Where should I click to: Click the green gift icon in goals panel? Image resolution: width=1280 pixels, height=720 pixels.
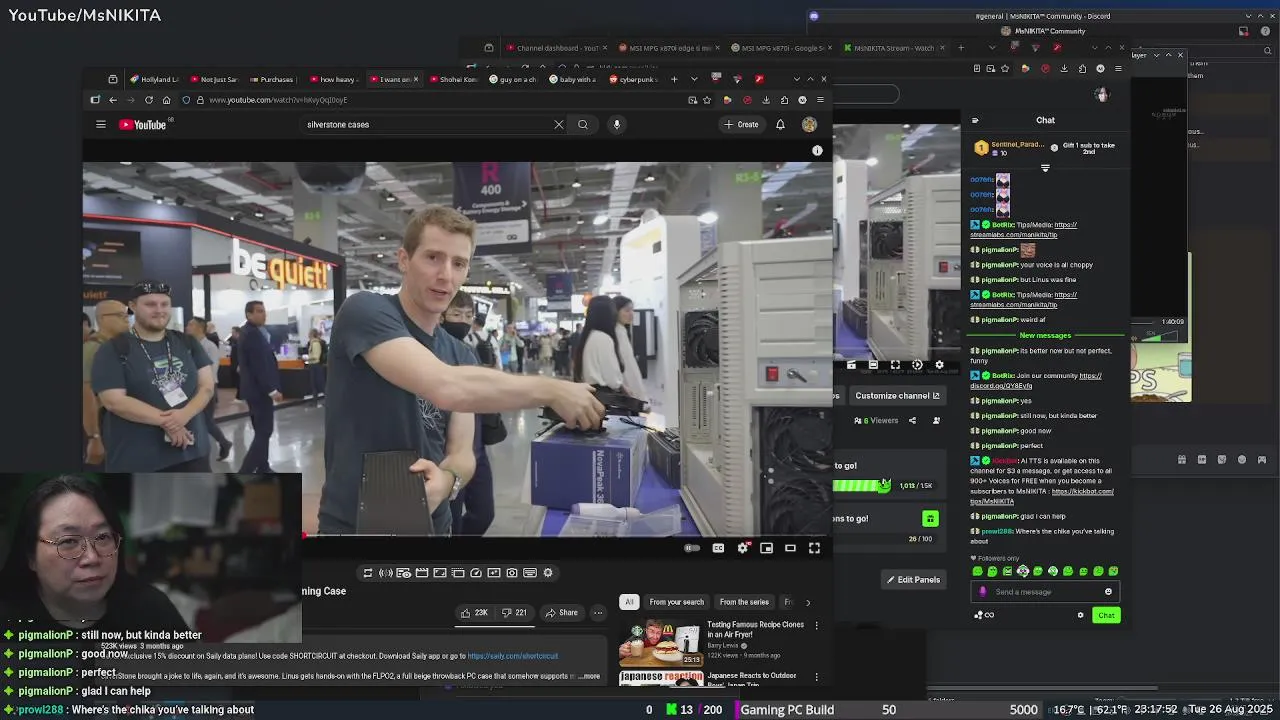[x=930, y=518]
